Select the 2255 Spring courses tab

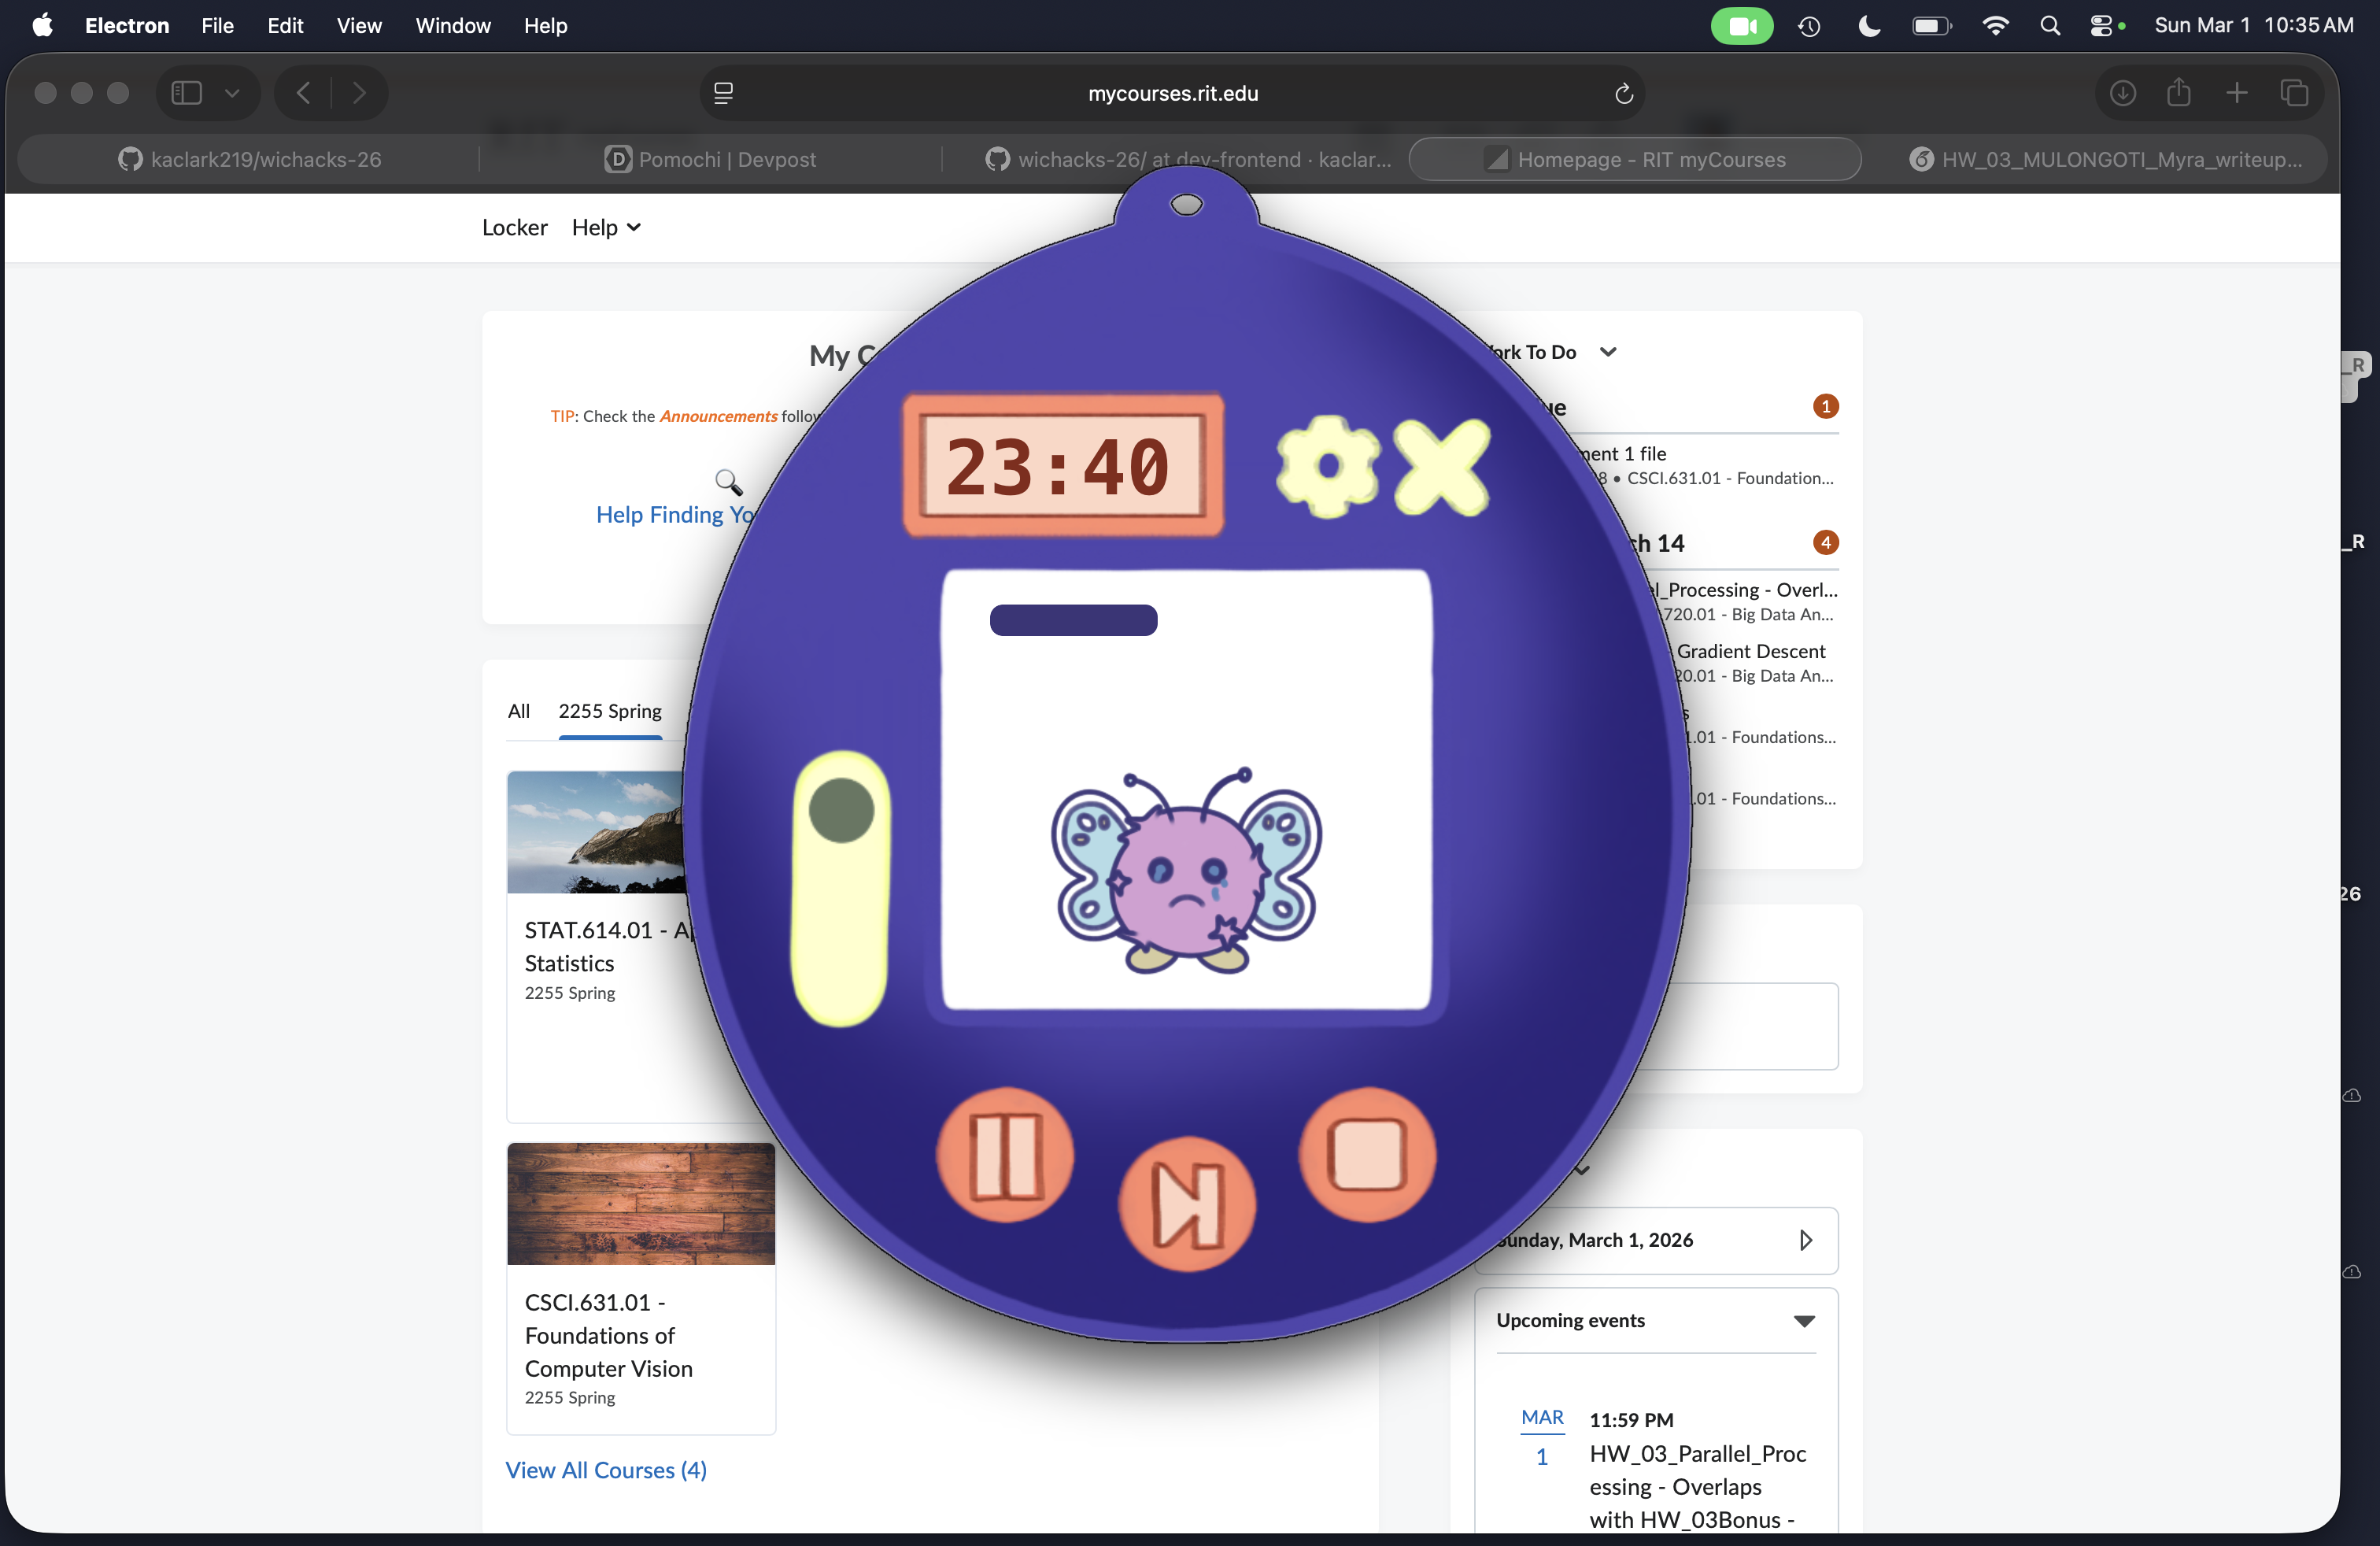(x=610, y=711)
